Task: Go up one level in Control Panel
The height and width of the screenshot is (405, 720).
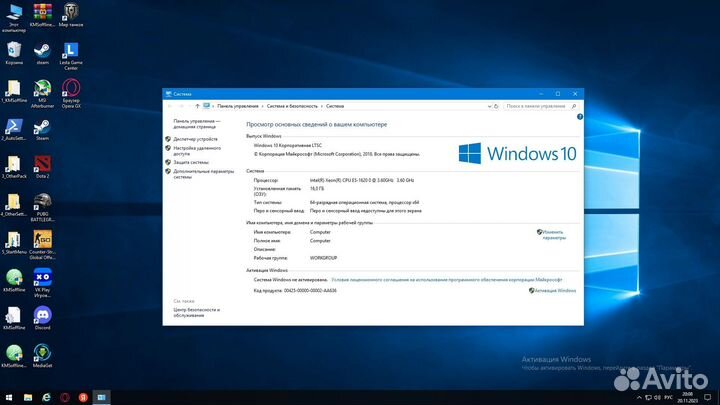Action: (197, 106)
